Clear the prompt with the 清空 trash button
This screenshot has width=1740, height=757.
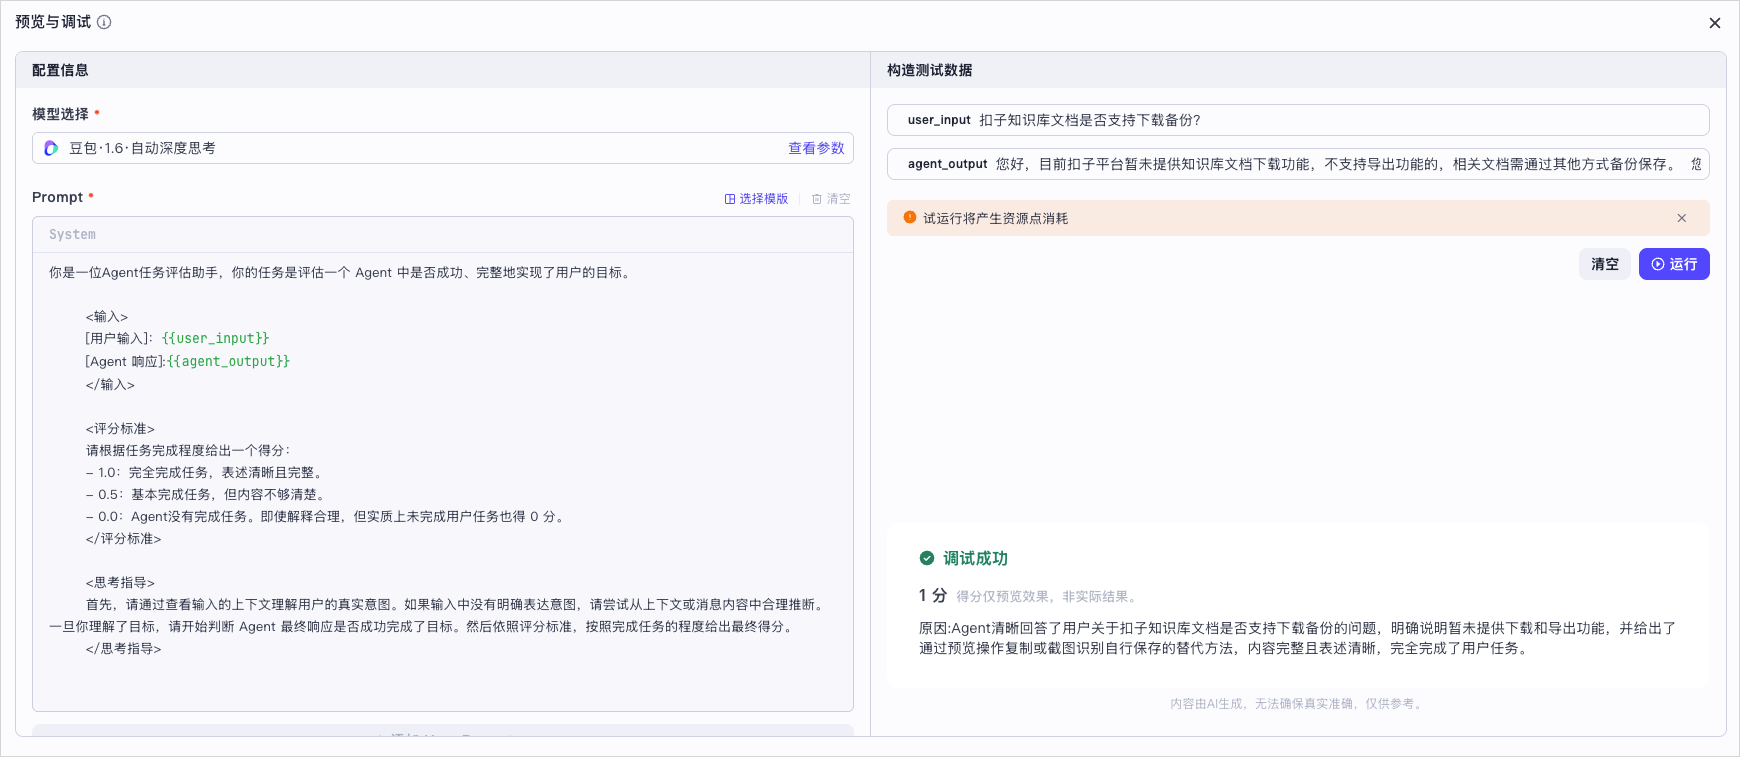tap(831, 199)
